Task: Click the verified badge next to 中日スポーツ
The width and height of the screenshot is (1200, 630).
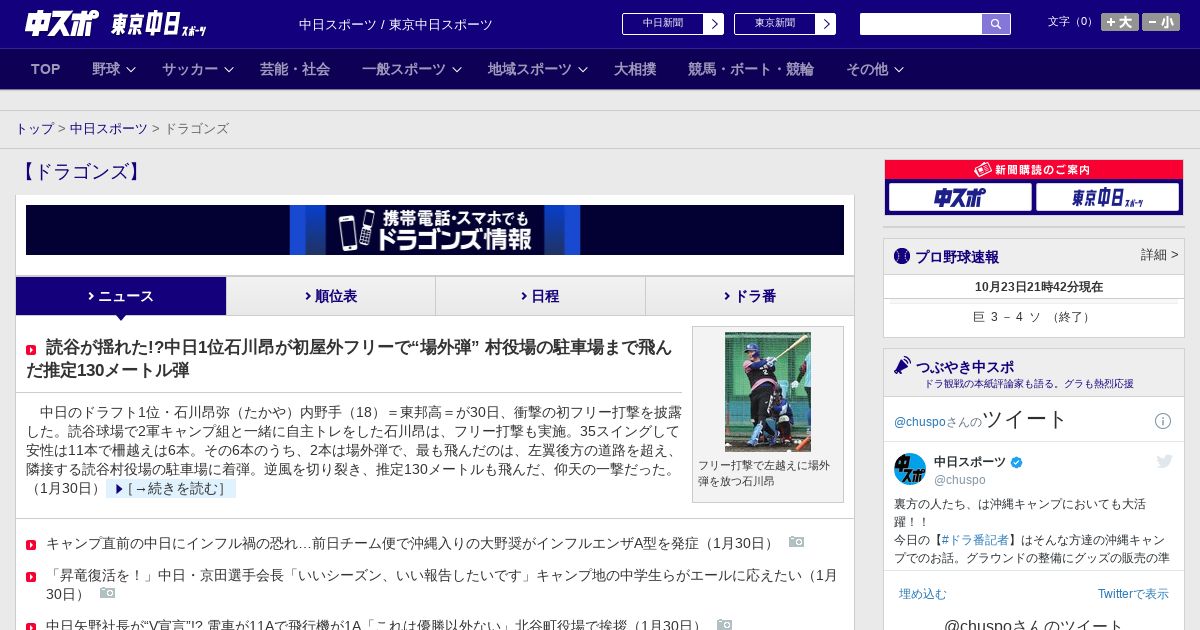Action: [1017, 462]
